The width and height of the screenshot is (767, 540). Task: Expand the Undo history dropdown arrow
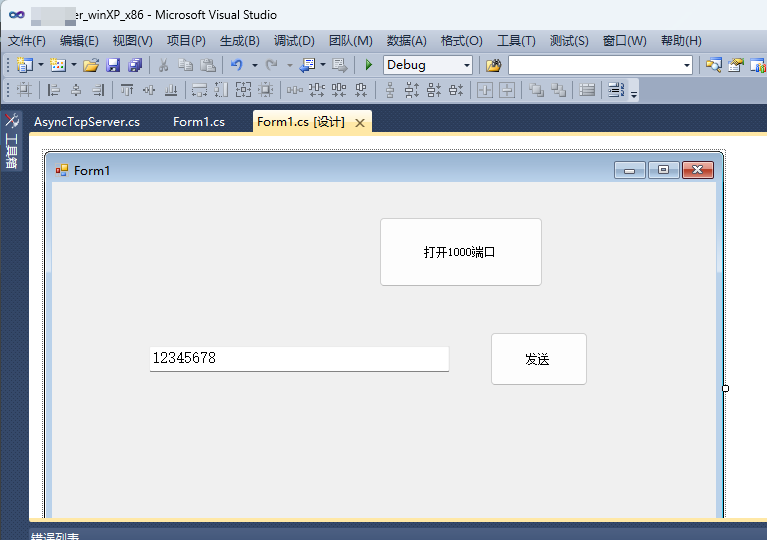255,65
